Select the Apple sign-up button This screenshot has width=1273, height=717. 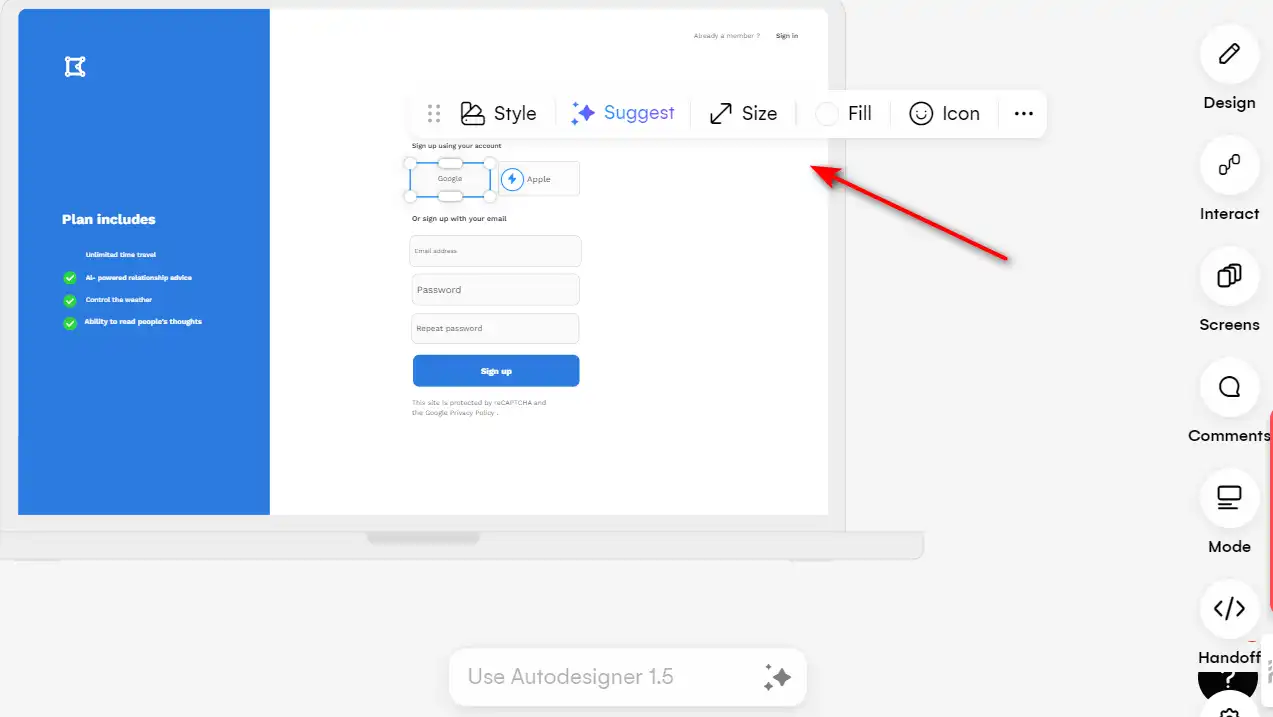coord(539,179)
